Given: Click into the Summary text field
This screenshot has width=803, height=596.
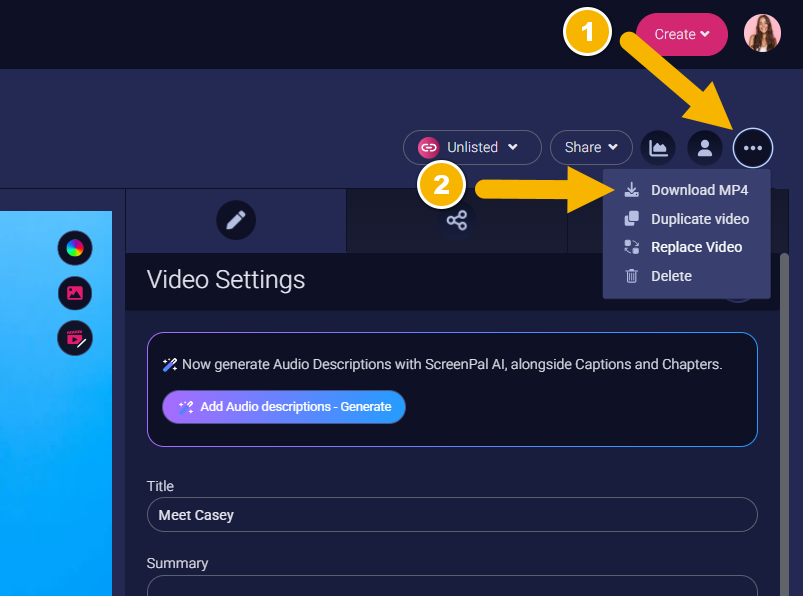Looking at the screenshot, I should 452,585.
